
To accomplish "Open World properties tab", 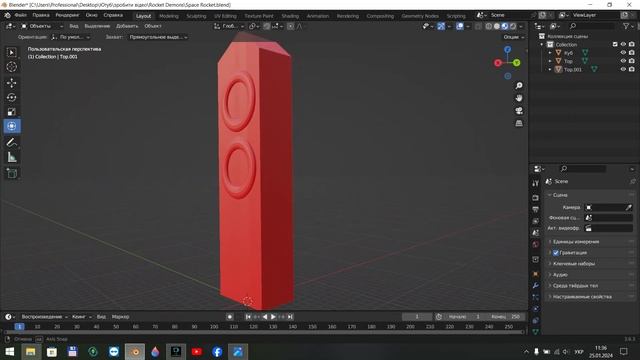I will tap(536, 244).
